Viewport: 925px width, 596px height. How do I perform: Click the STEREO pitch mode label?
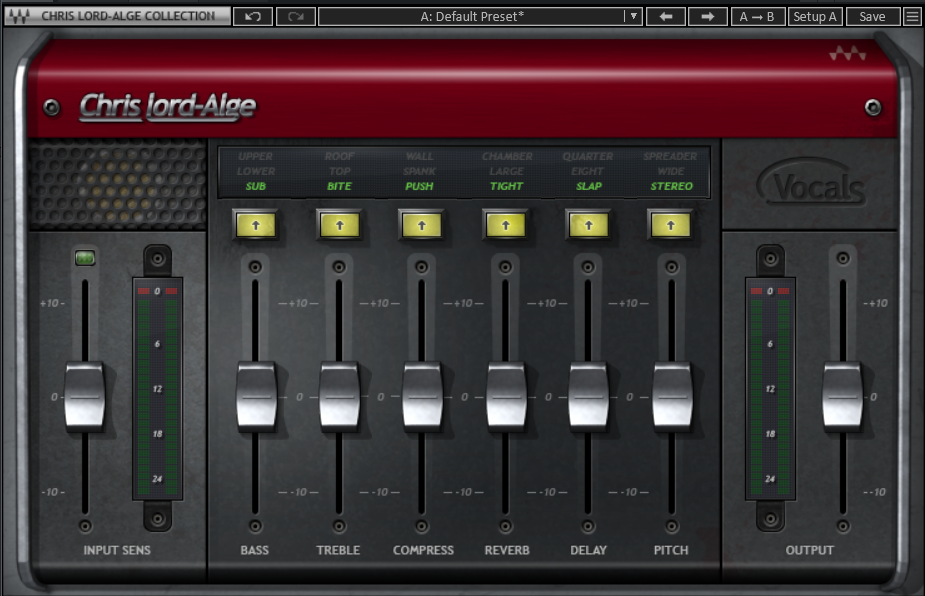671,186
